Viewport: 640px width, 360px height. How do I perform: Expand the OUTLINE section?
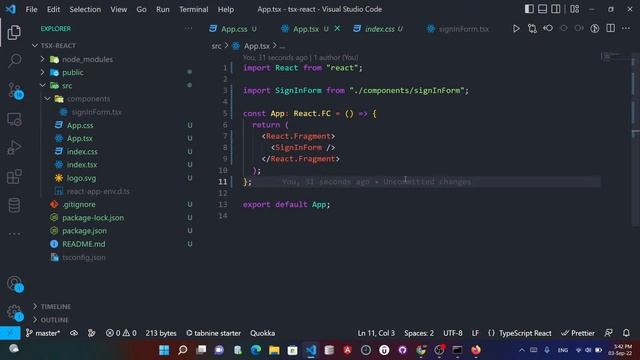(x=54, y=320)
